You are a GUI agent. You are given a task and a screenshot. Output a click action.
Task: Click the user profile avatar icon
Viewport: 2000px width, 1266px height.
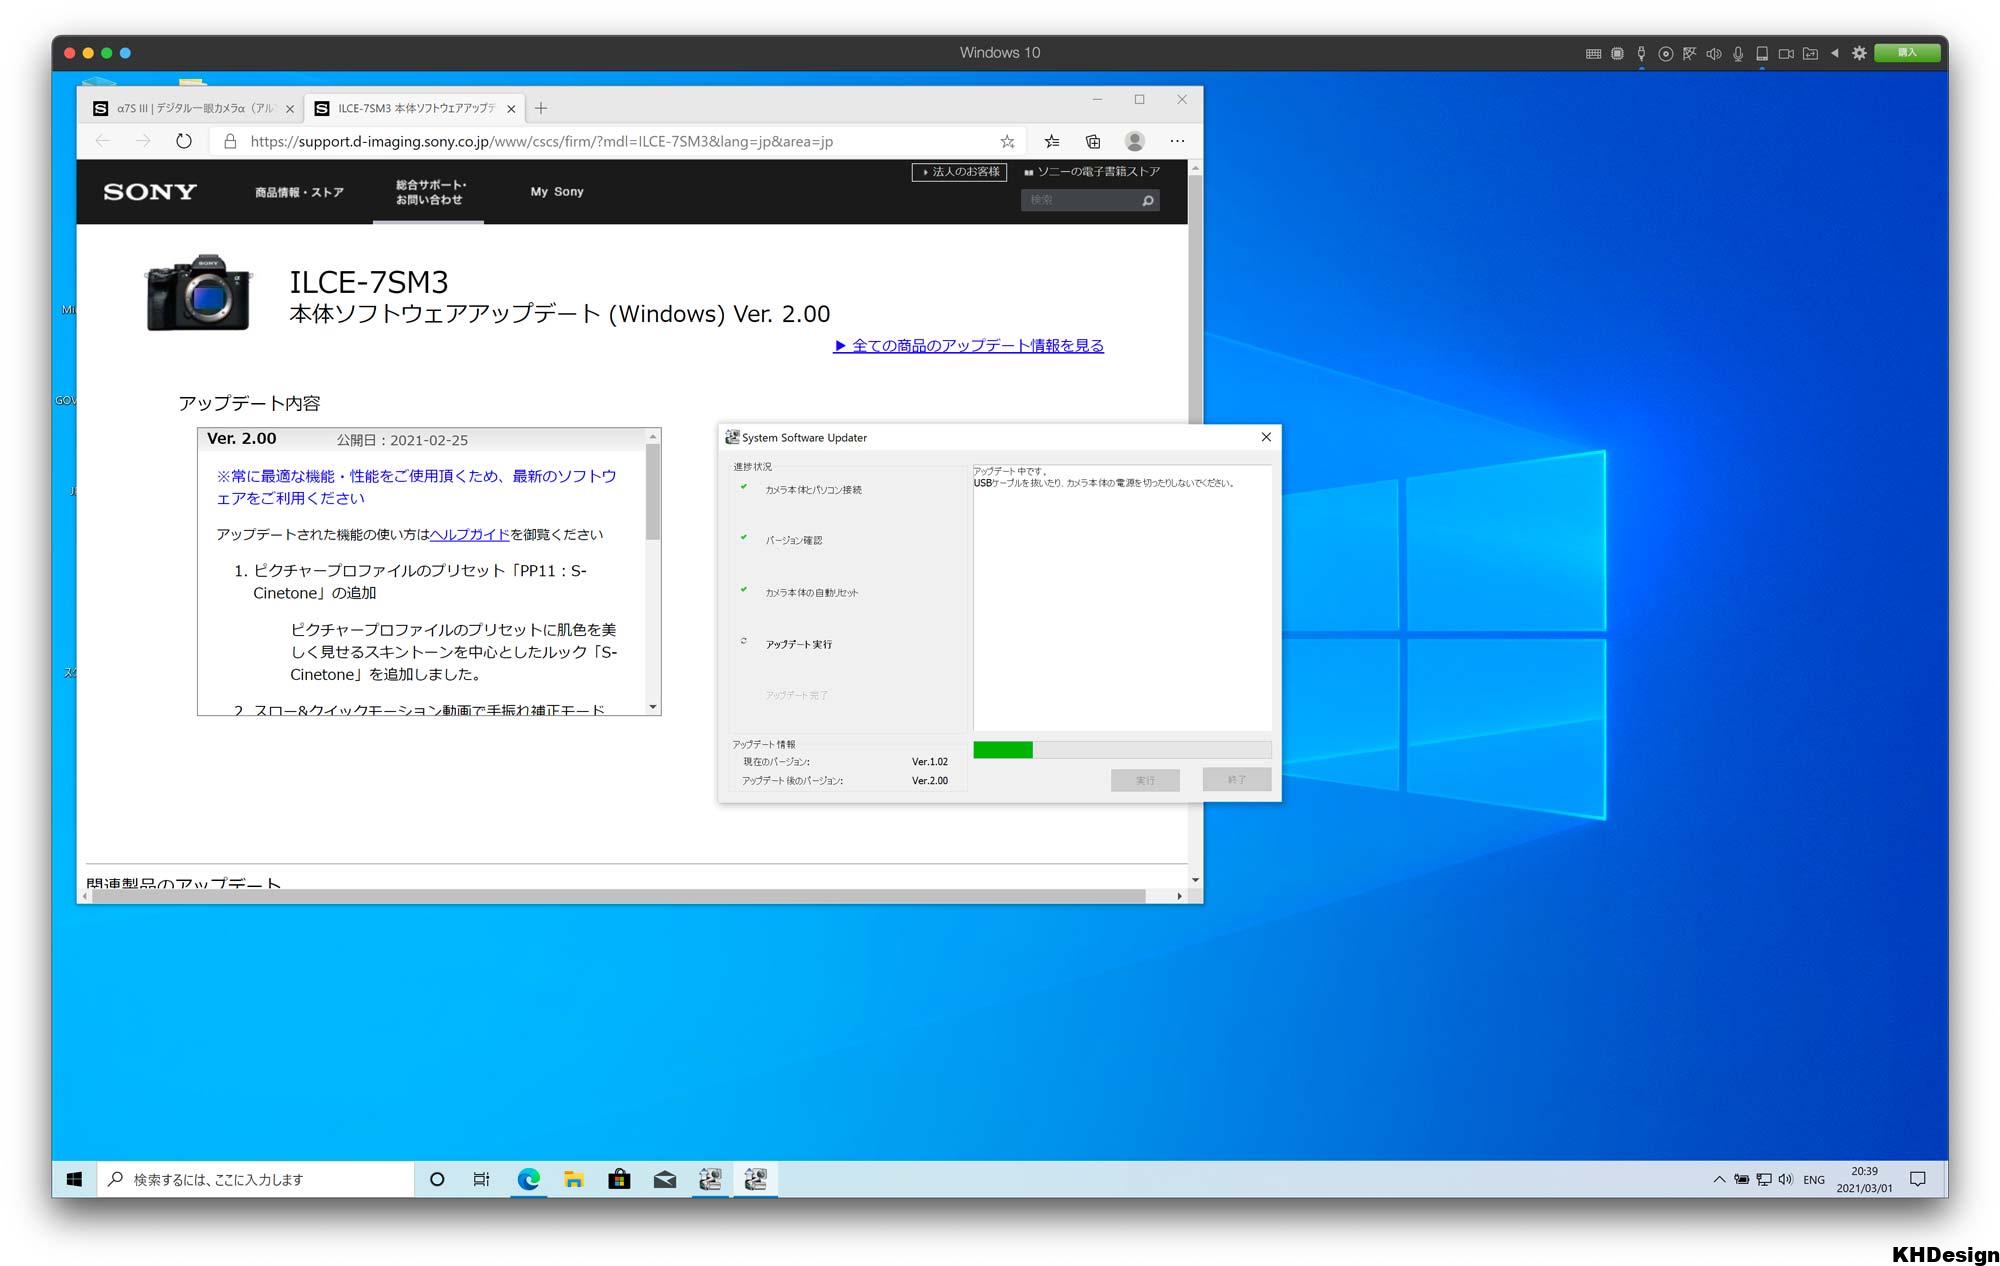1134,141
